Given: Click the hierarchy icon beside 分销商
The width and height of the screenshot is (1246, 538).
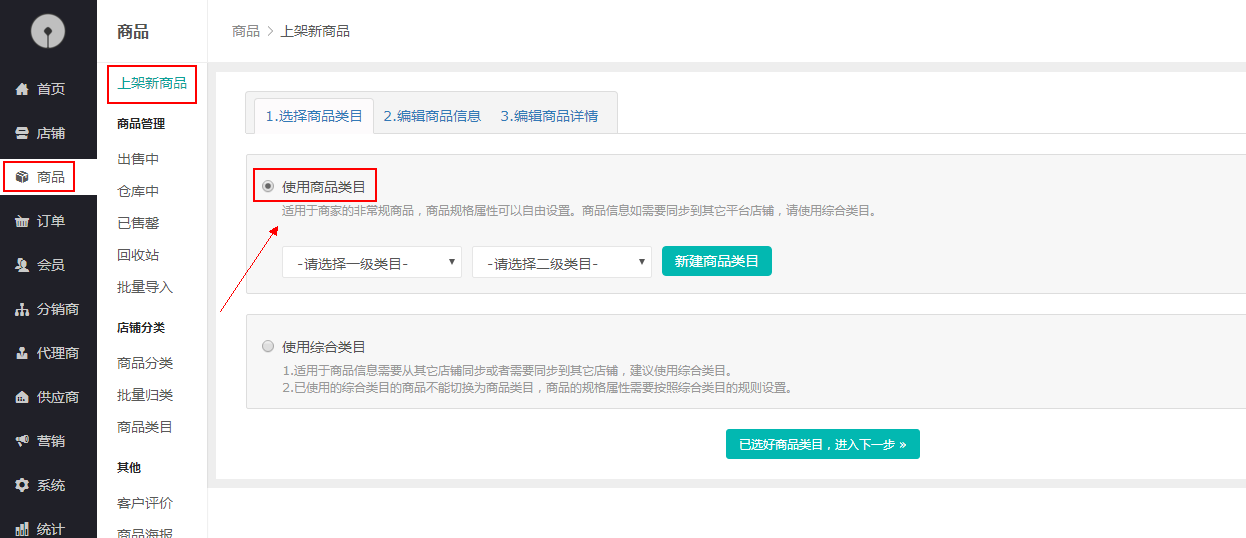Looking at the screenshot, I should coord(22,309).
